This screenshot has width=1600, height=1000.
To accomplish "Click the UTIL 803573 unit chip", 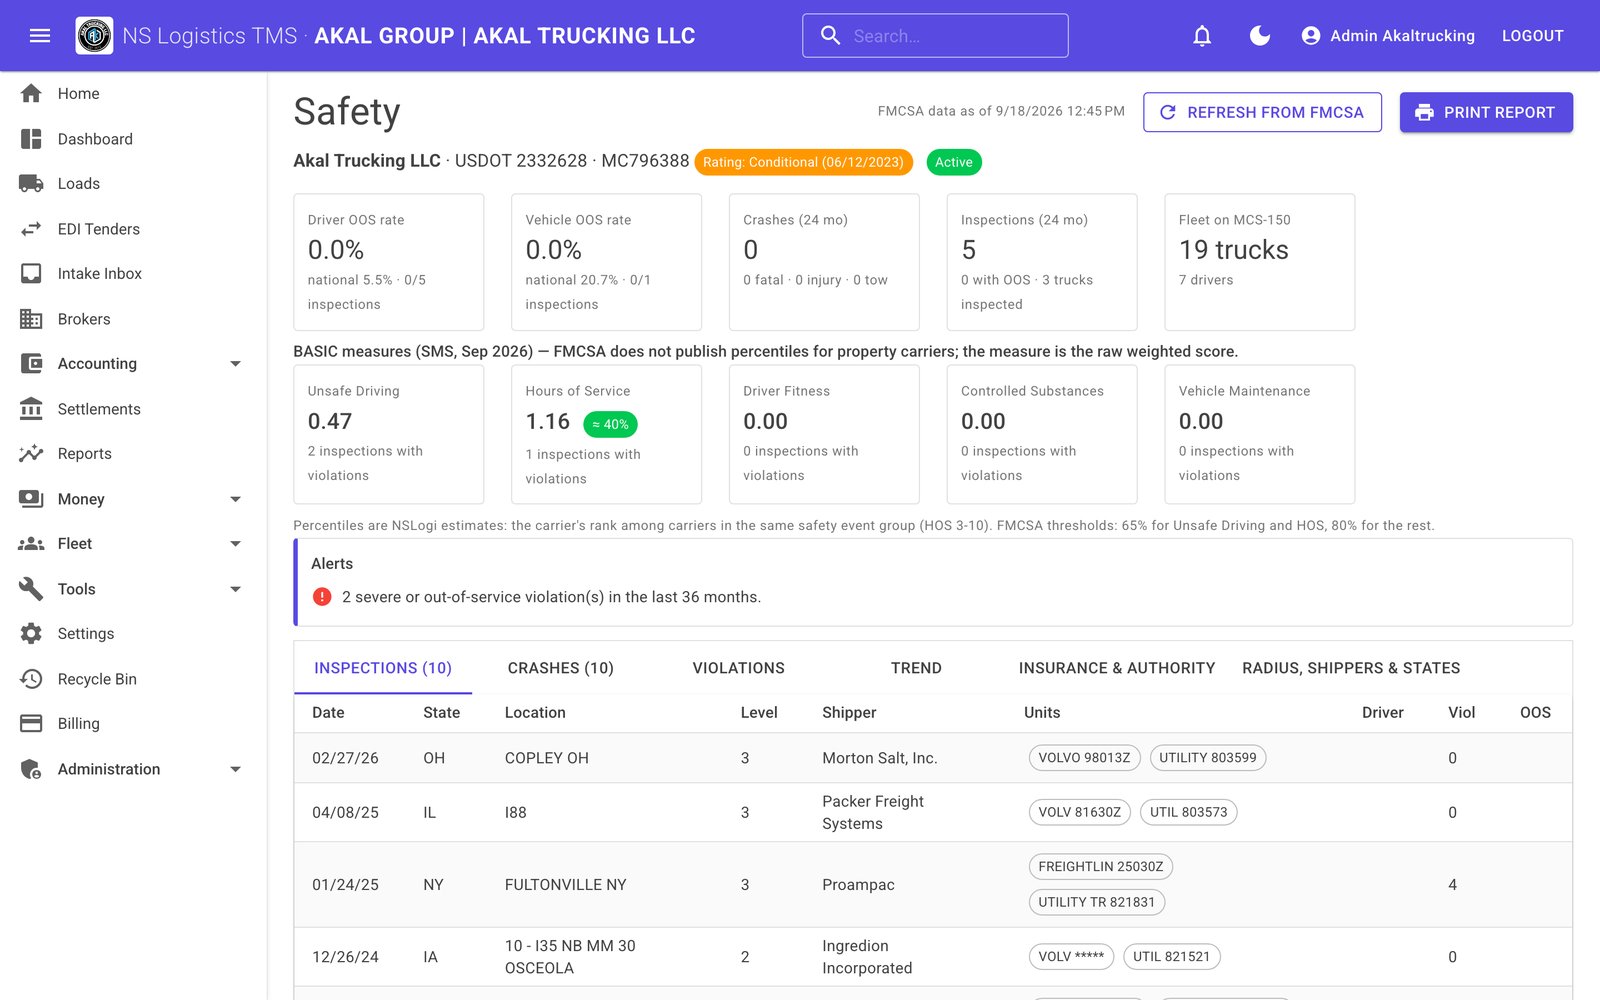I will tap(1188, 812).
